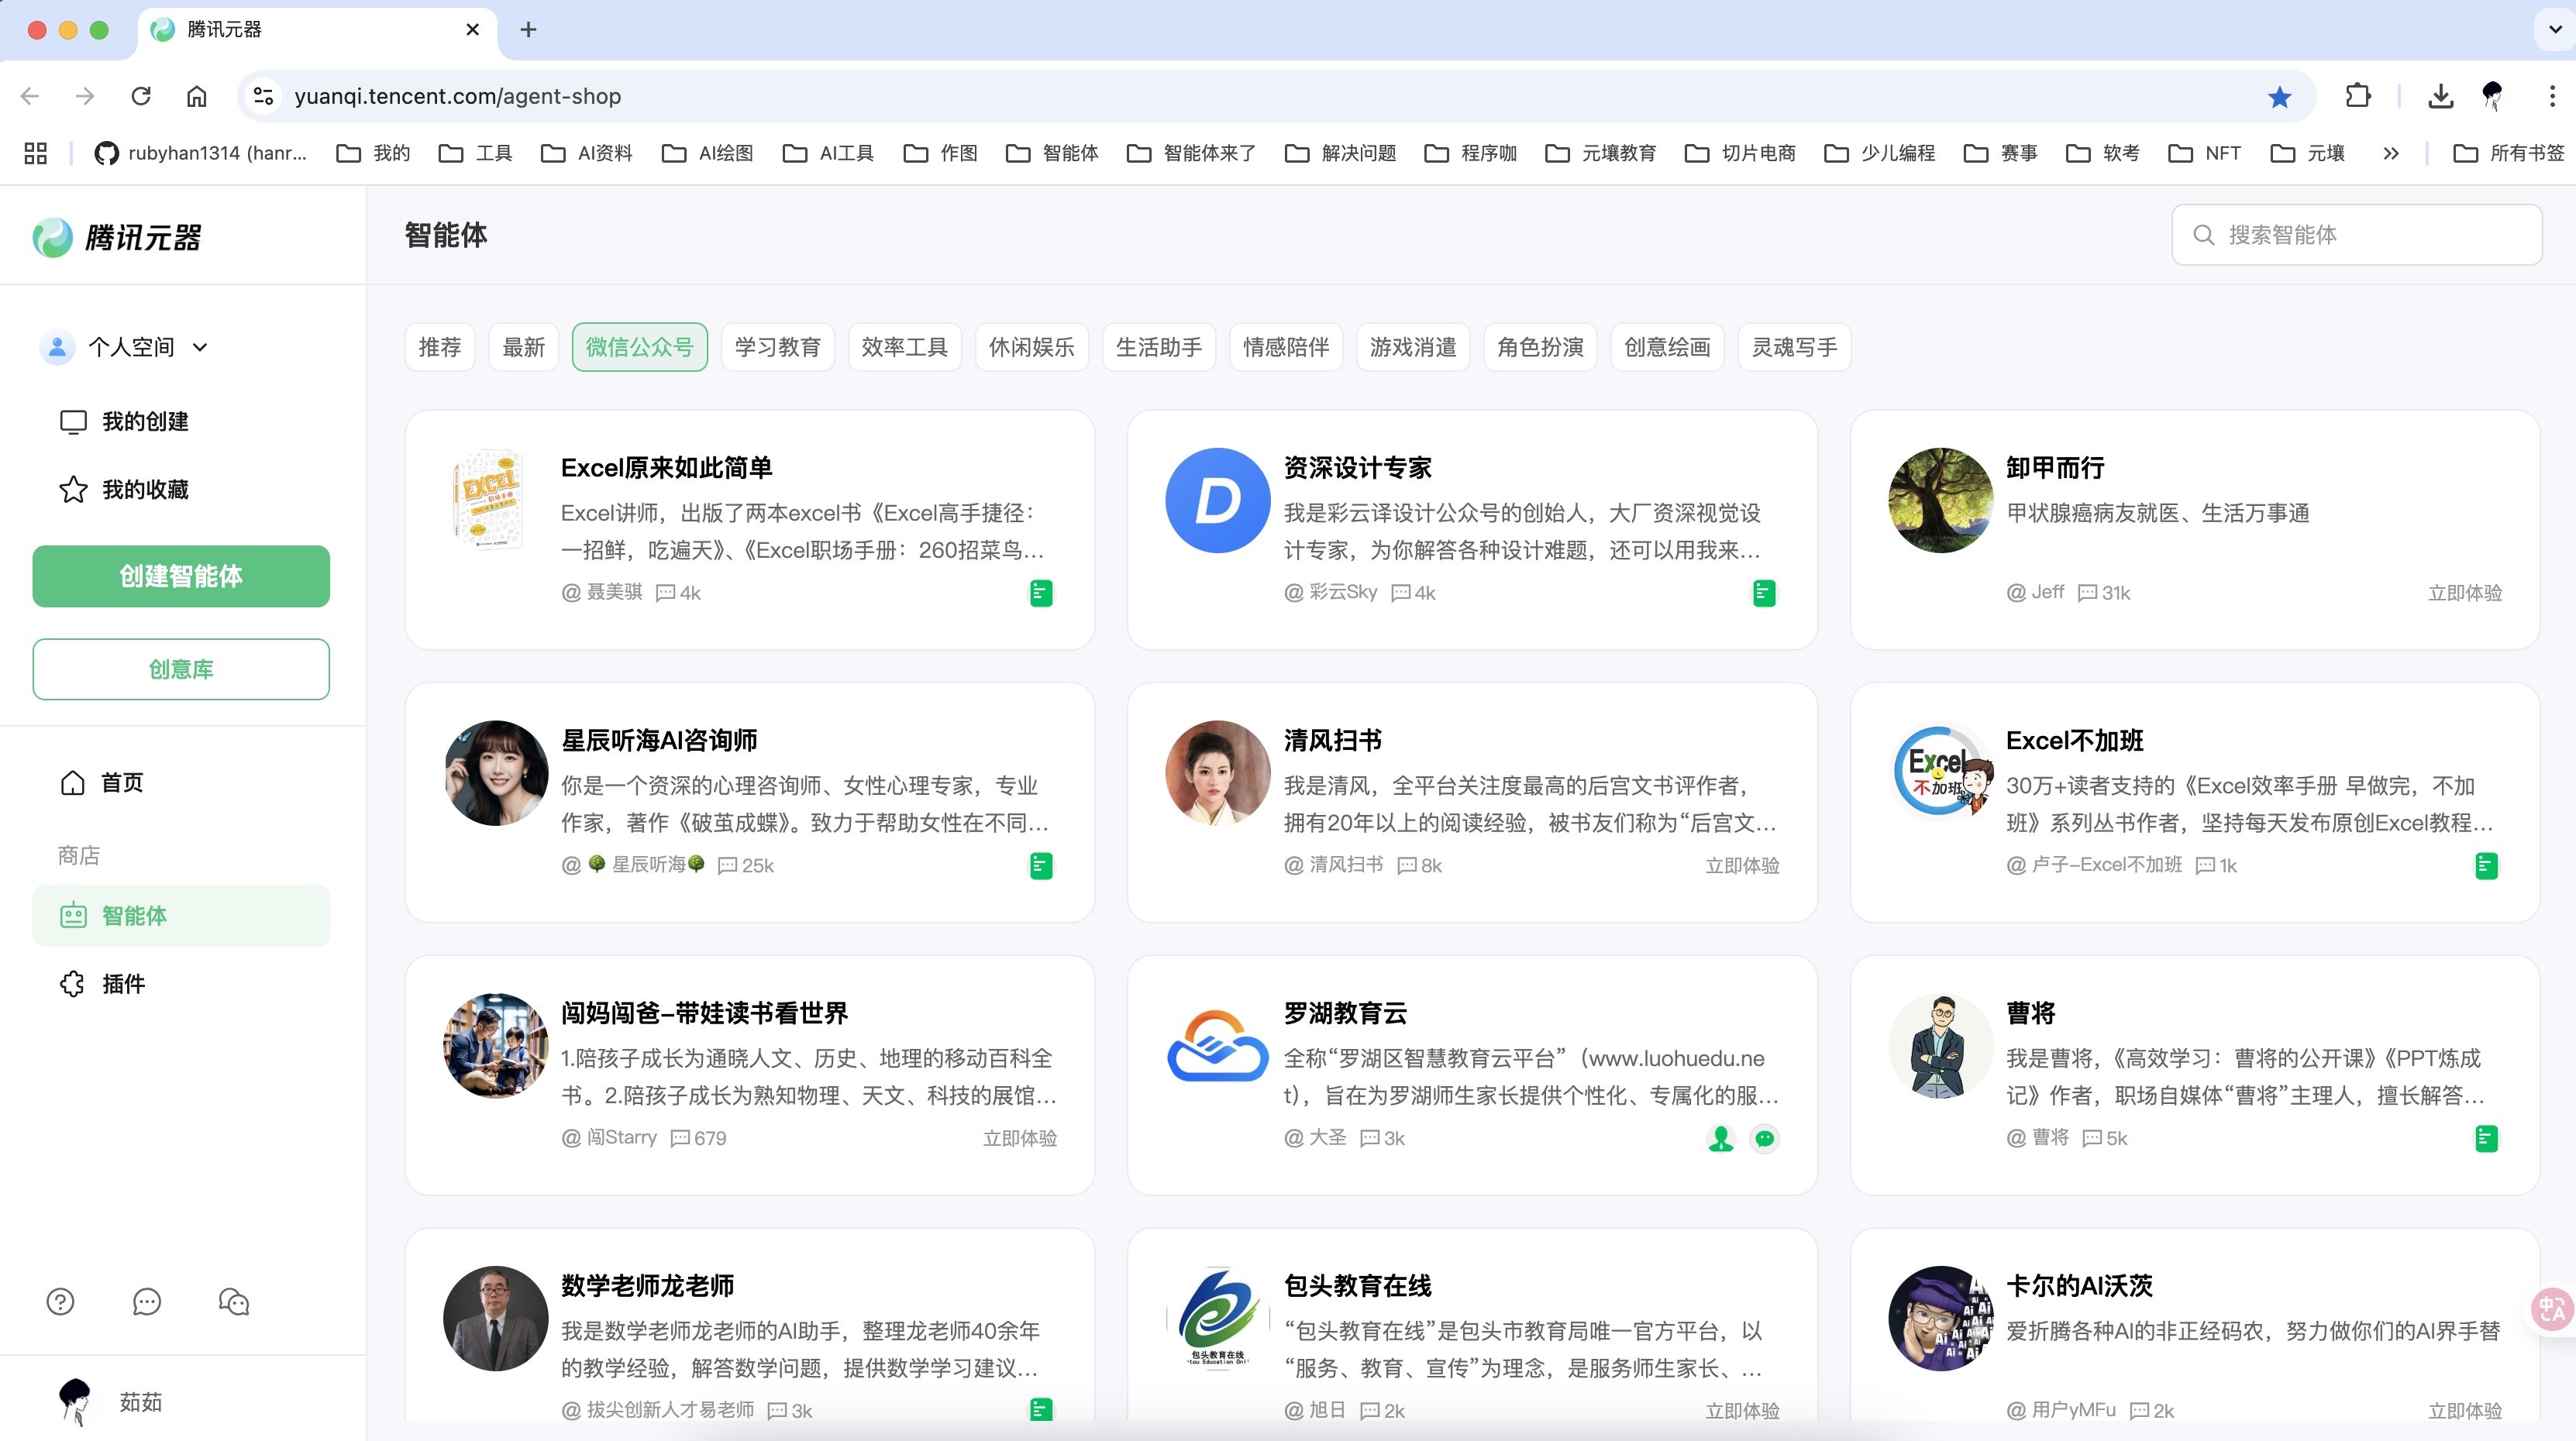2576x1441 pixels.
Task: Select the 游戏消遣 category tab
Action: [x=1413, y=347]
